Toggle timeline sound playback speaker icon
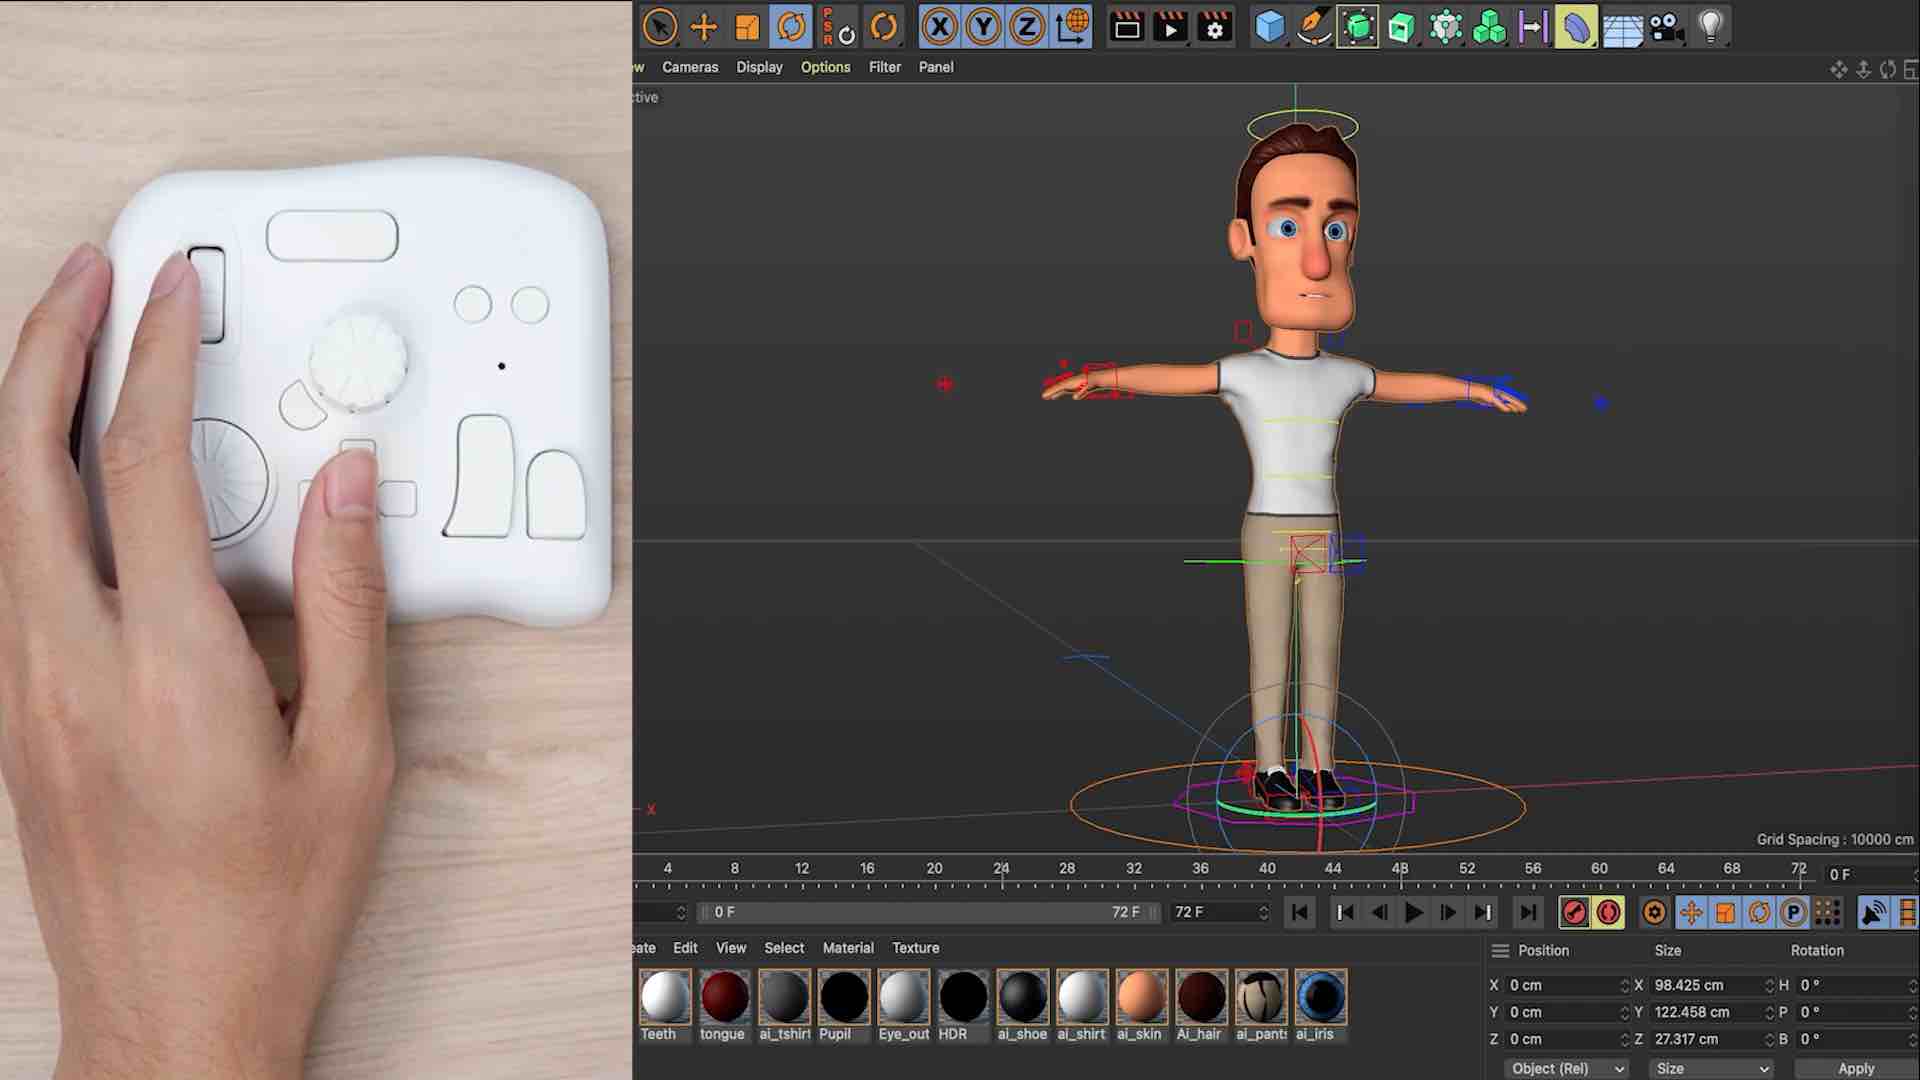 pos(1873,912)
